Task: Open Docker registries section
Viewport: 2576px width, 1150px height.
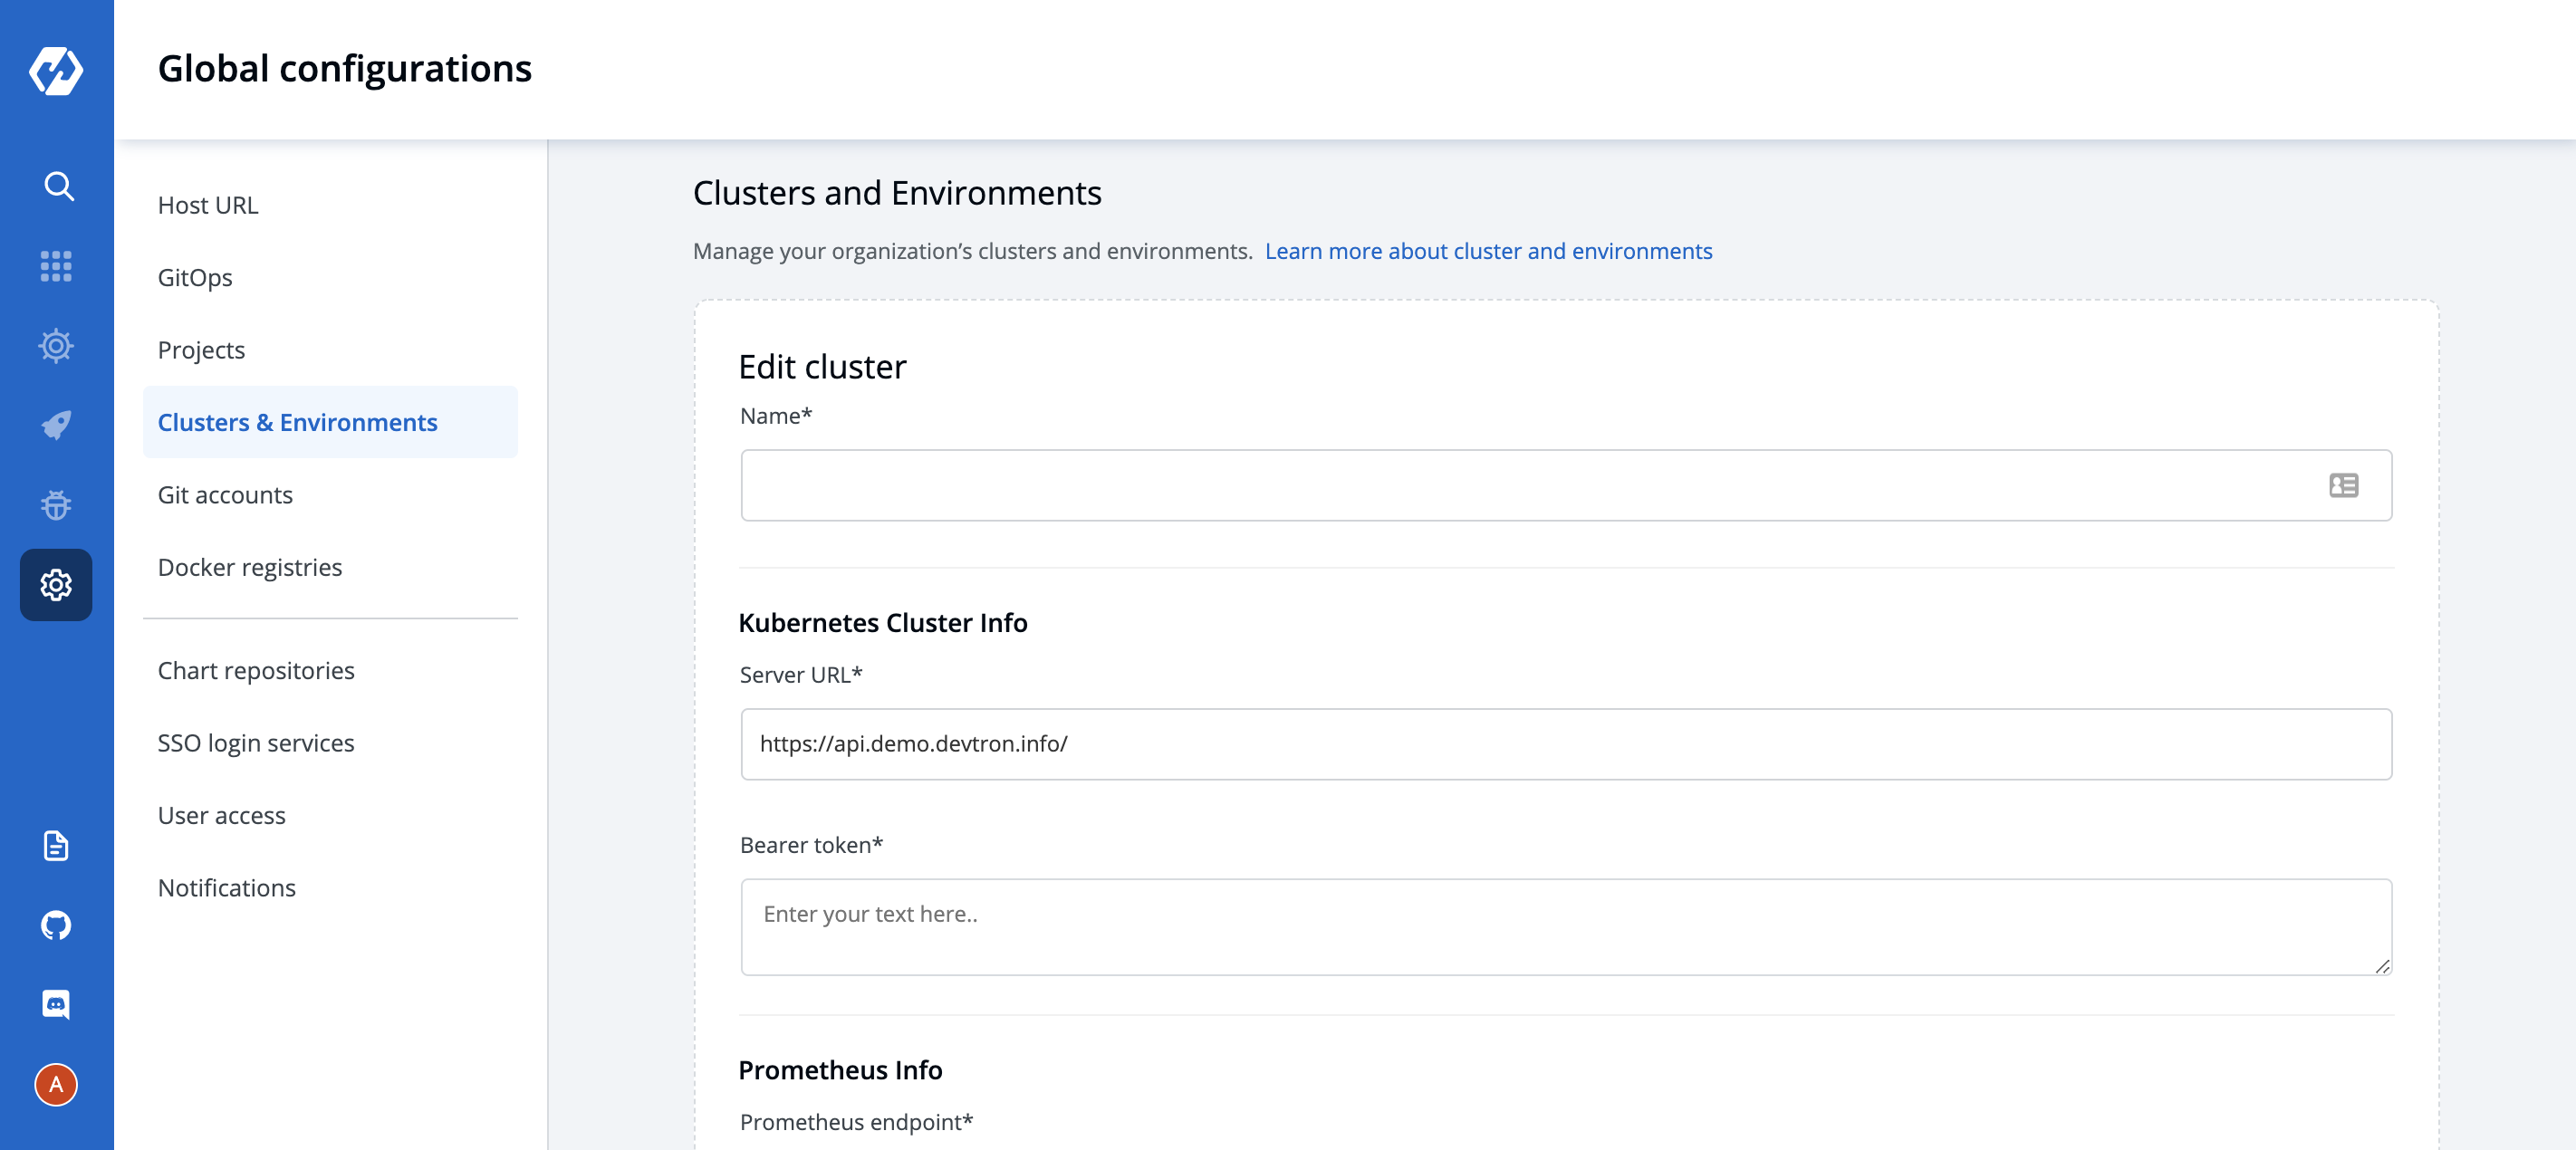Action: click(250, 568)
